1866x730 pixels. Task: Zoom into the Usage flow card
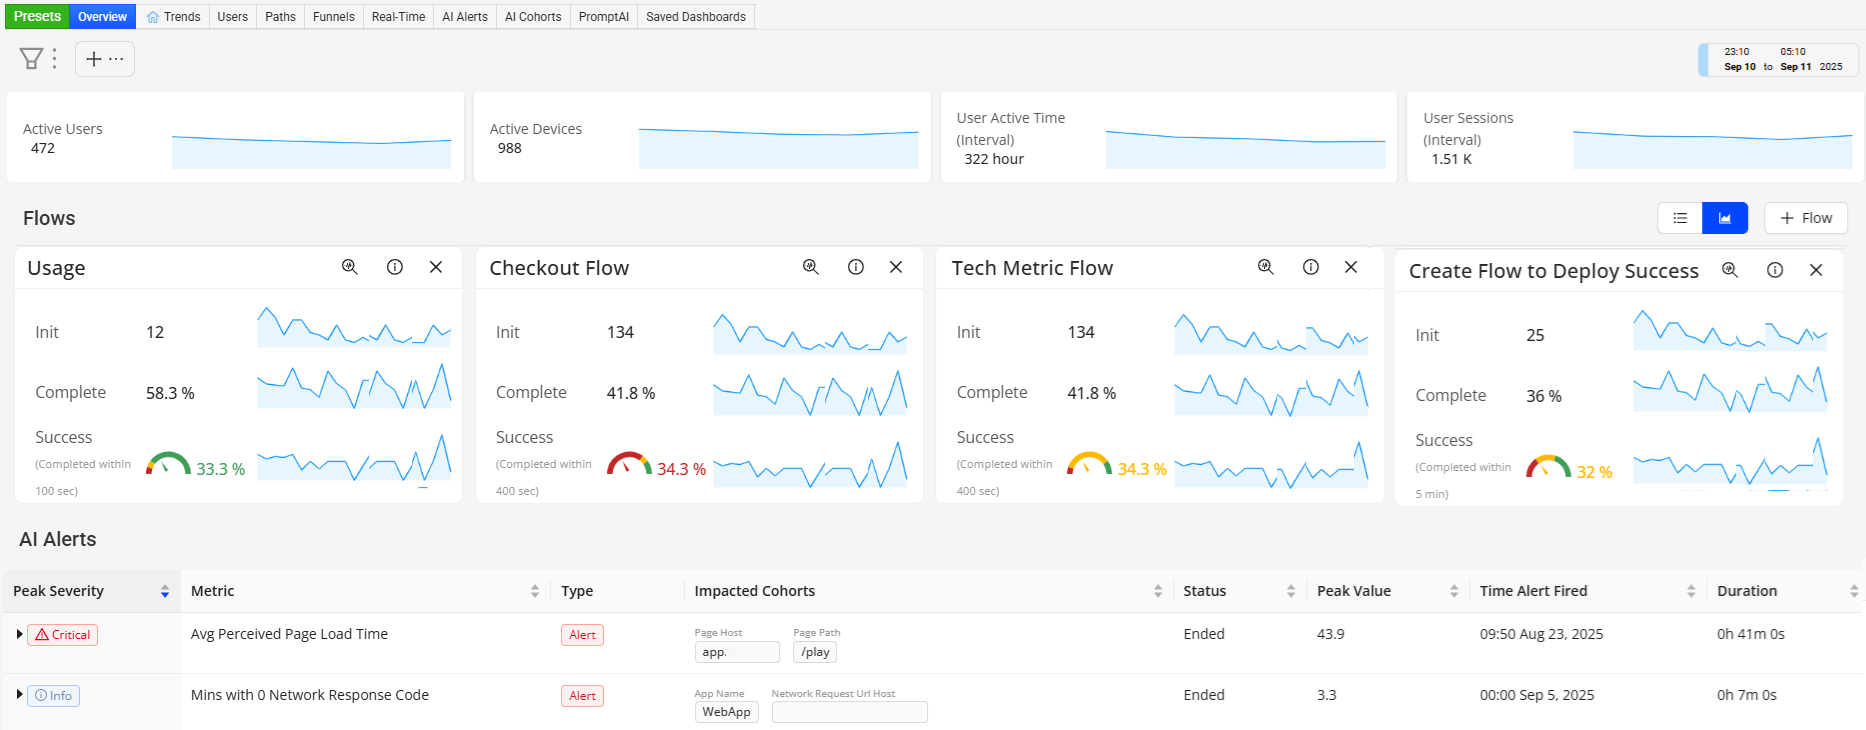point(350,267)
